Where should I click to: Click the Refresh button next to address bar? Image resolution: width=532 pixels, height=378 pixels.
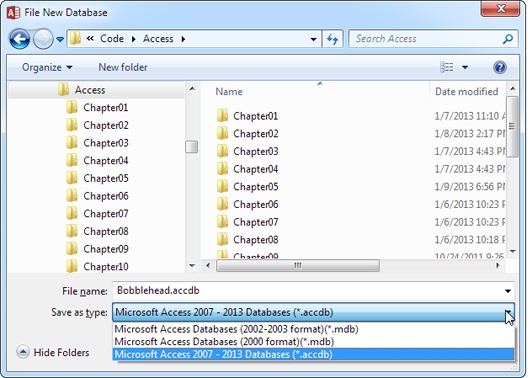332,39
